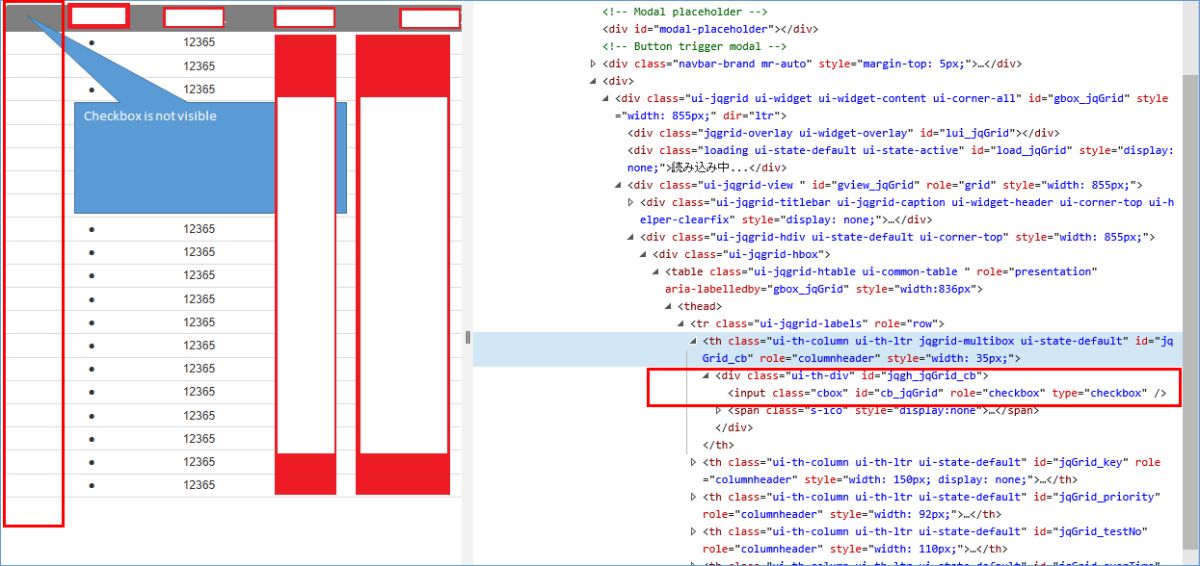The height and width of the screenshot is (566, 1200).
Task: Collapse the ui-jqgrid-htable table node
Action: [x=656, y=272]
